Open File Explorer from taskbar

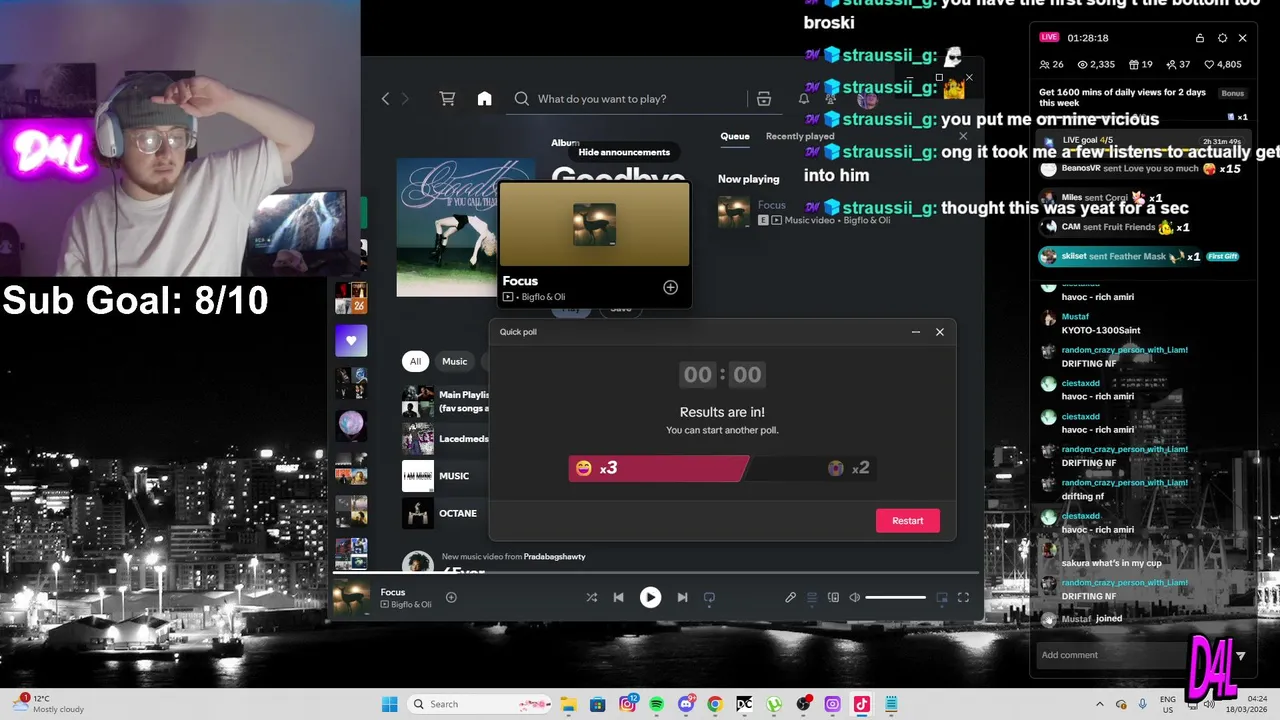(x=568, y=704)
